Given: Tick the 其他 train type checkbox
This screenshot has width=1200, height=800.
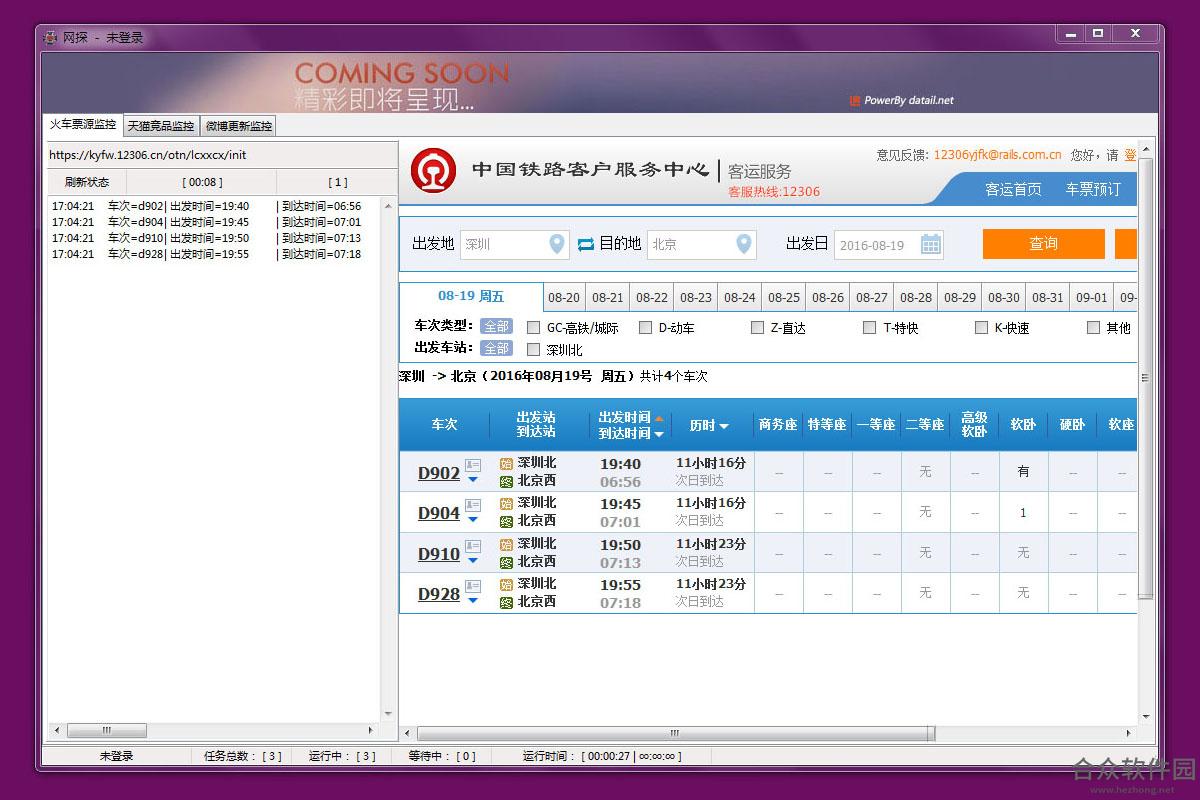Looking at the screenshot, I should 1094,327.
